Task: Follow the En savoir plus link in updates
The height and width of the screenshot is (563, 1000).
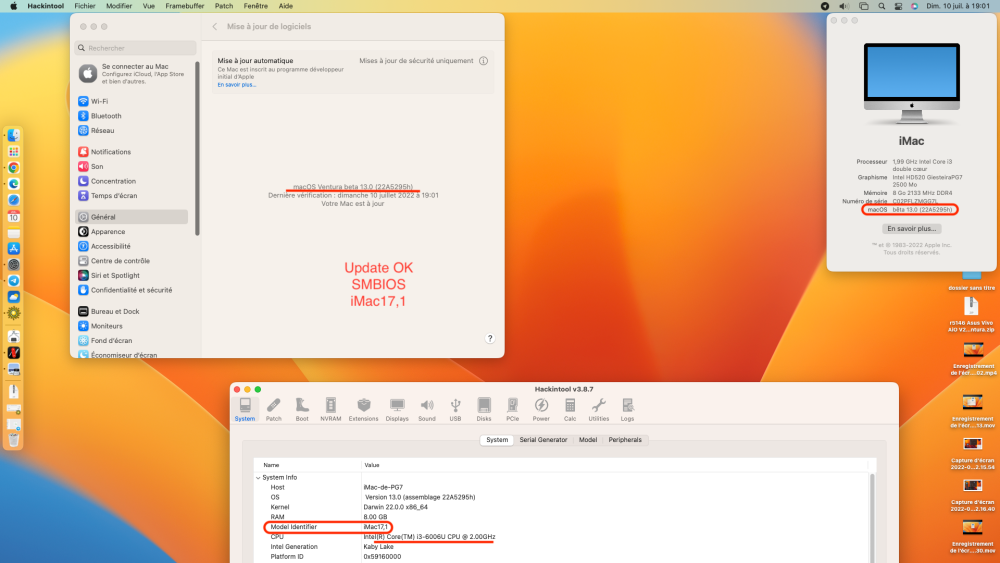Action: 237,85
